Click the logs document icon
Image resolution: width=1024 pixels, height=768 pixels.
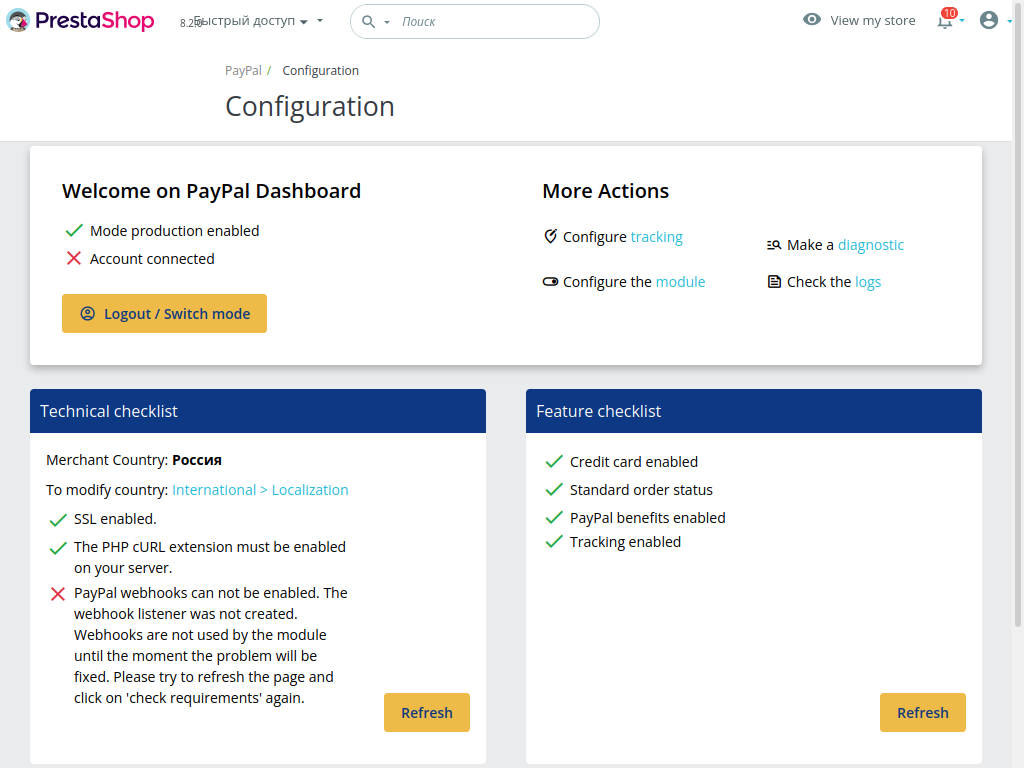tap(774, 282)
